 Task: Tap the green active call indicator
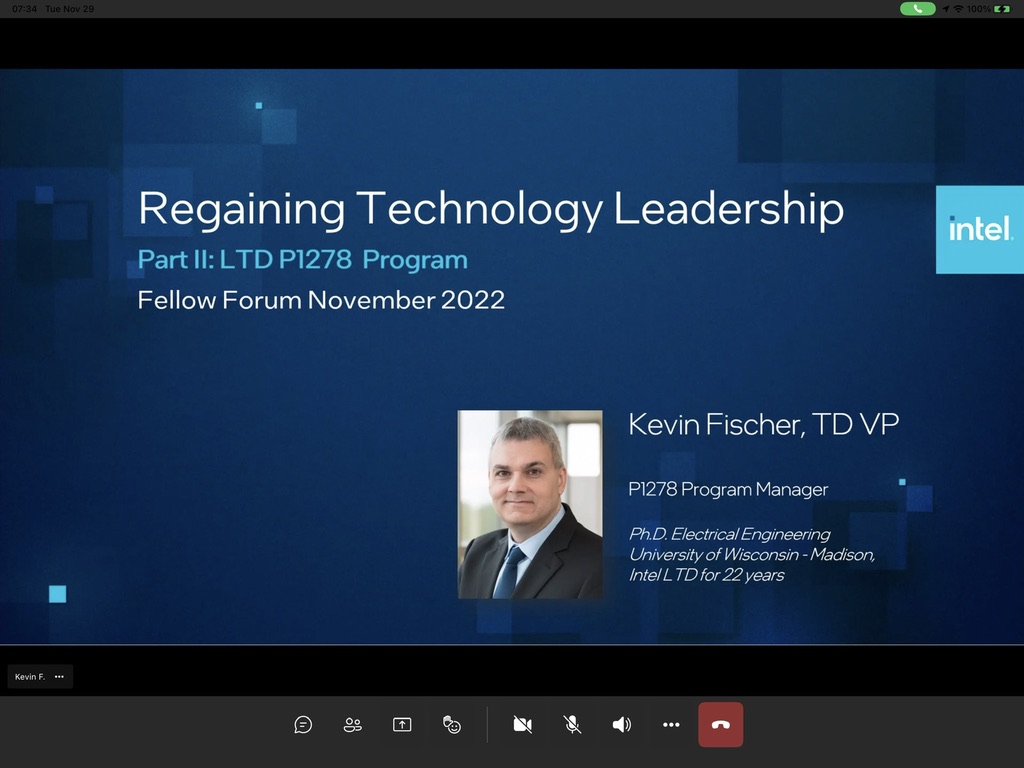point(917,9)
